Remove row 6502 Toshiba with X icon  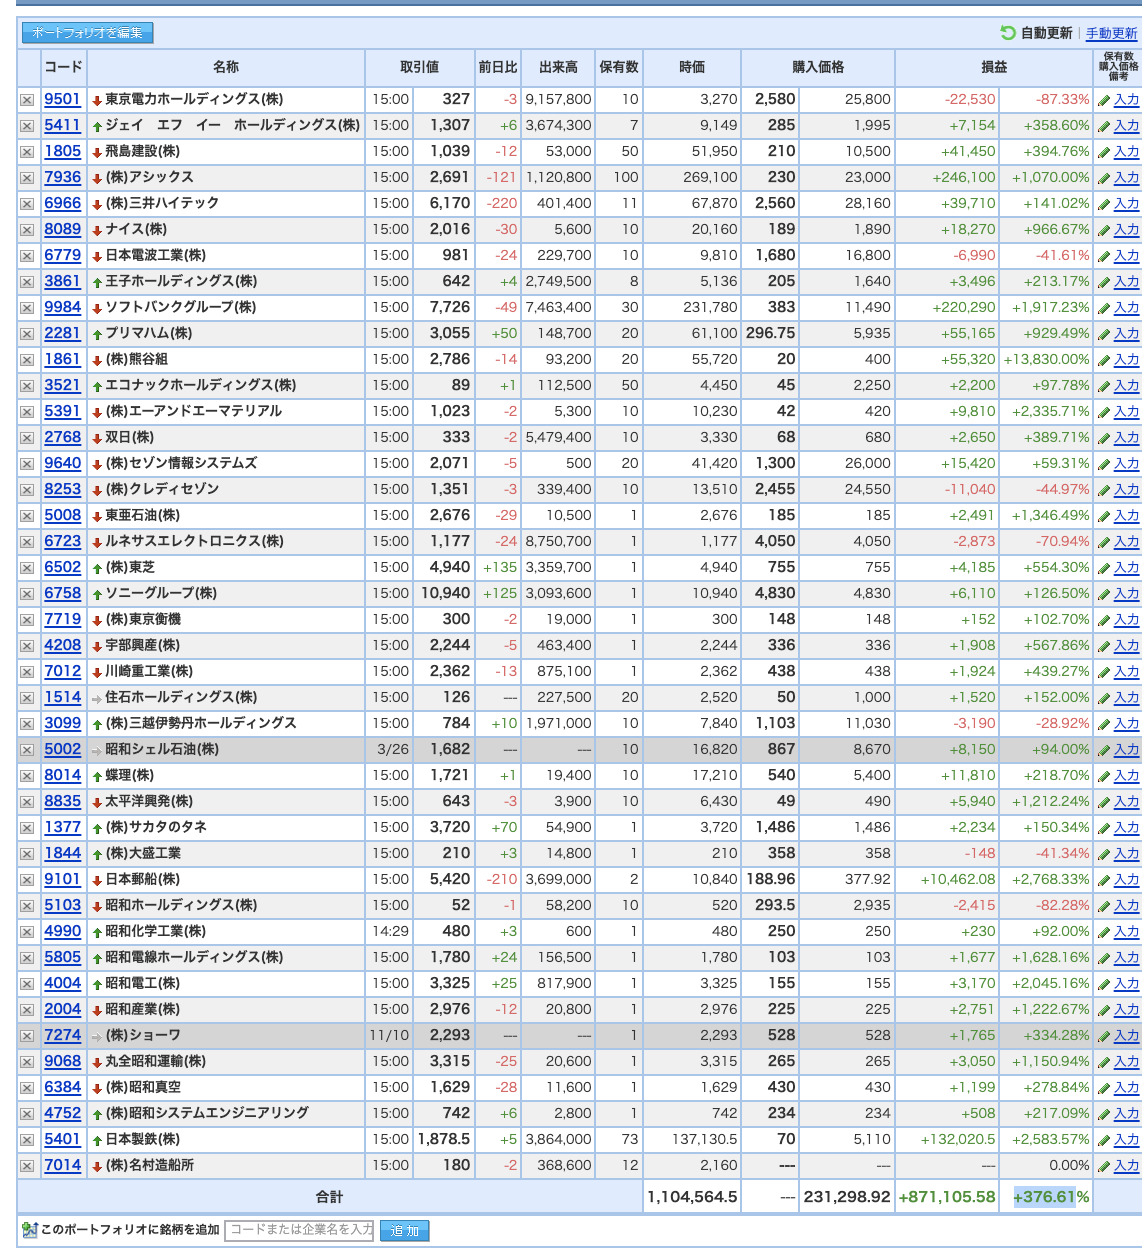click(27, 568)
